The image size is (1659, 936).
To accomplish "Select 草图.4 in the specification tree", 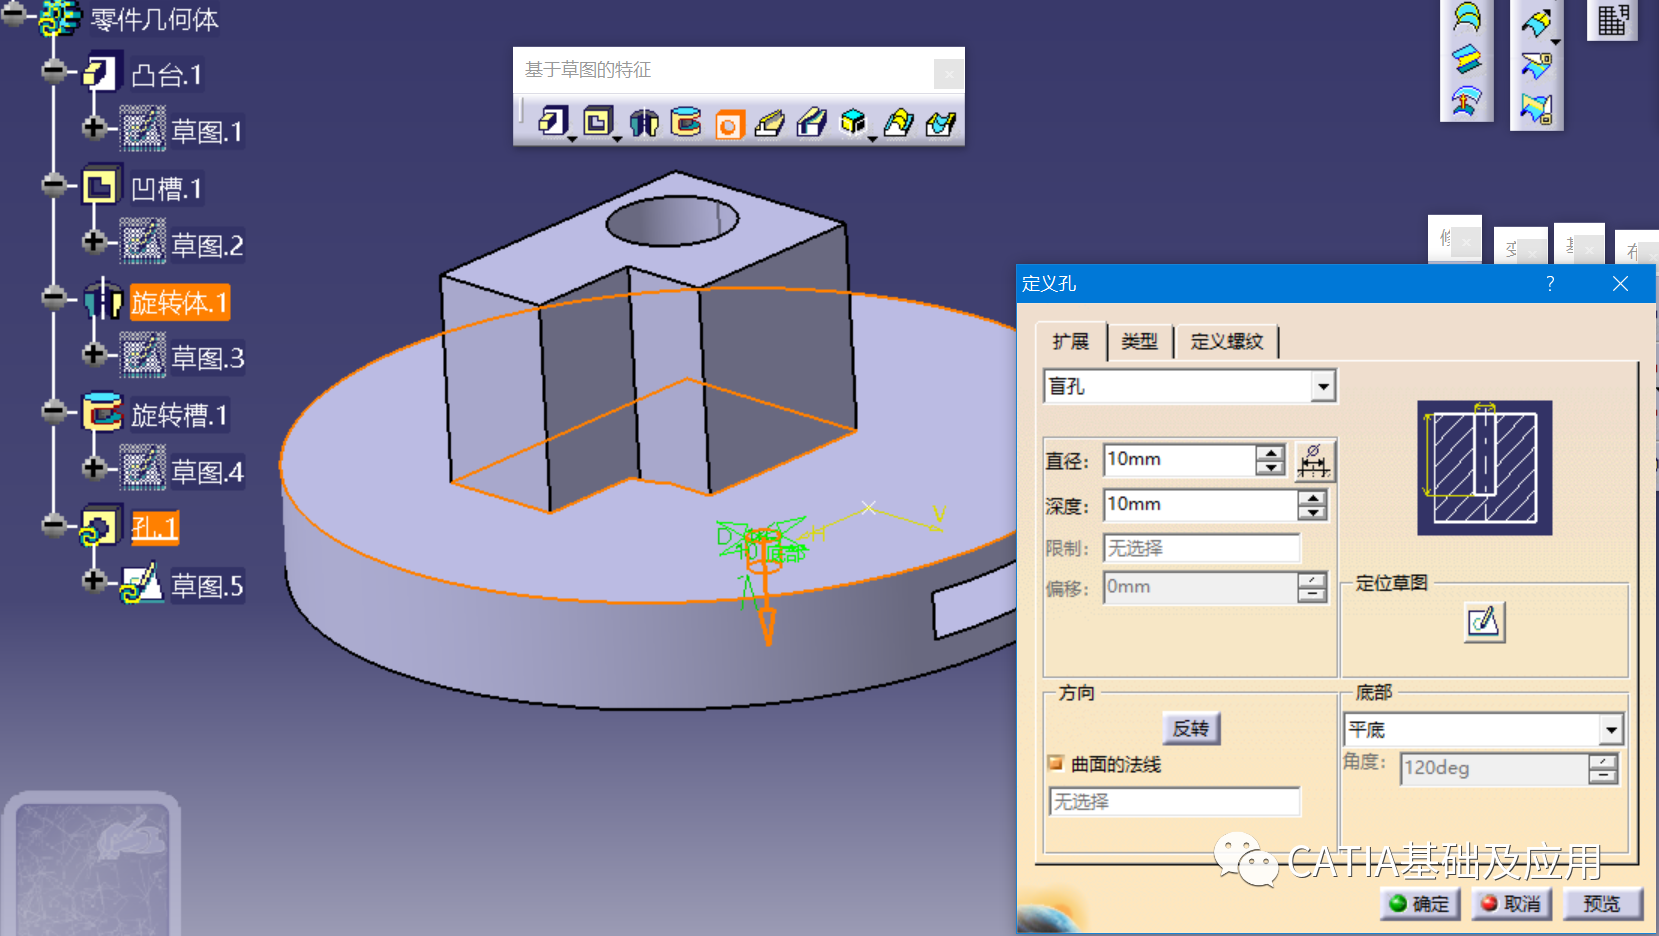I will point(207,472).
